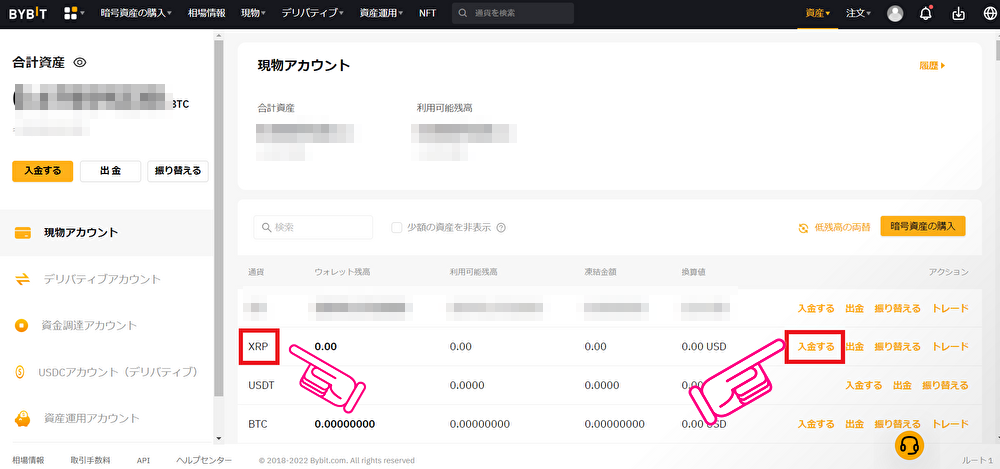
Task: Select USDCアカウント（デリバティブ） in sidebar
Action: tap(107, 372)
